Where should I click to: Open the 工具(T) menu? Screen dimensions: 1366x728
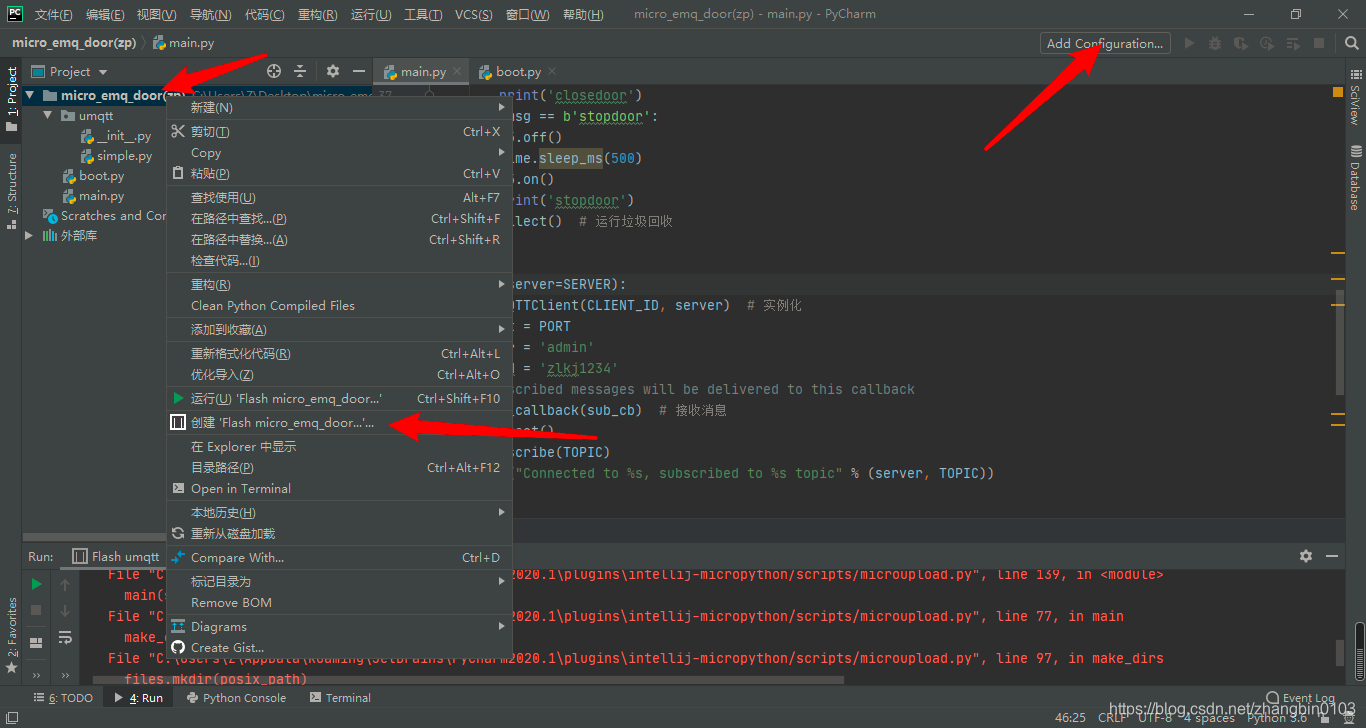pos(421,15)
